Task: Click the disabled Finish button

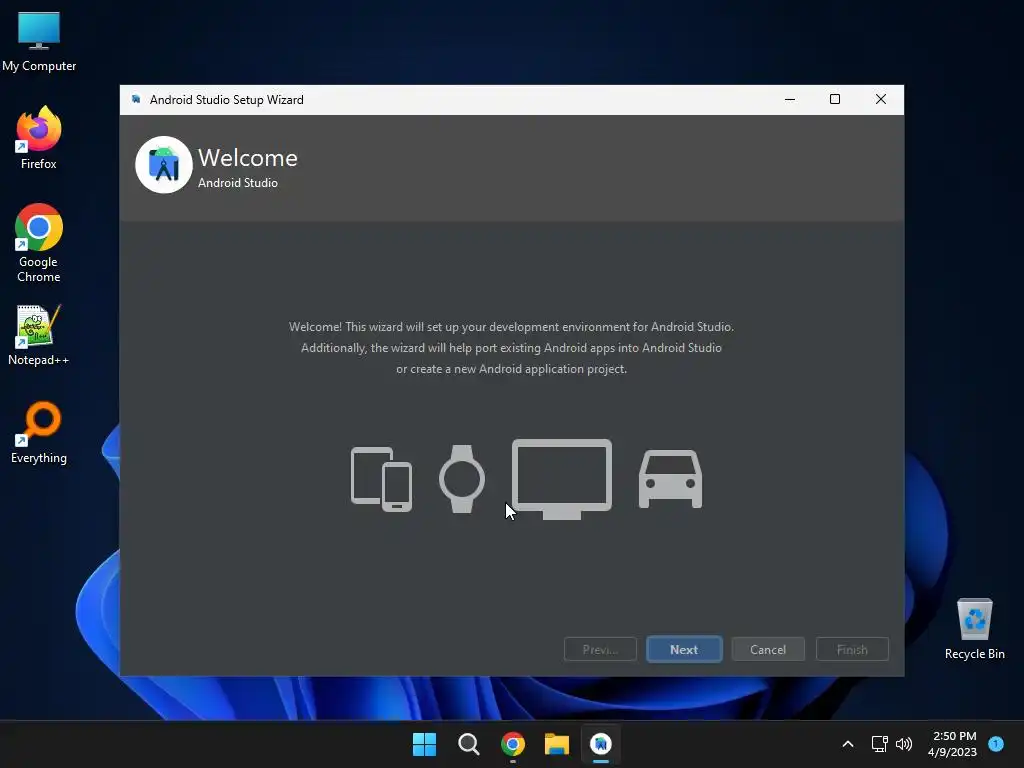Action: coord(852,649)
